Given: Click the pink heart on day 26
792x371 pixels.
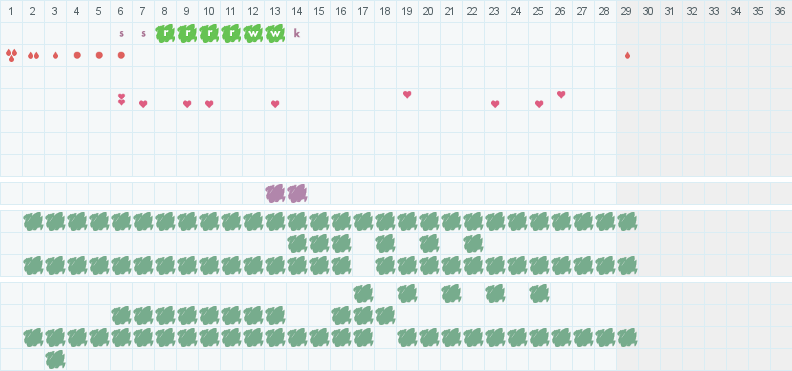Looking at the screenshot, I should [x=561, y=94].
